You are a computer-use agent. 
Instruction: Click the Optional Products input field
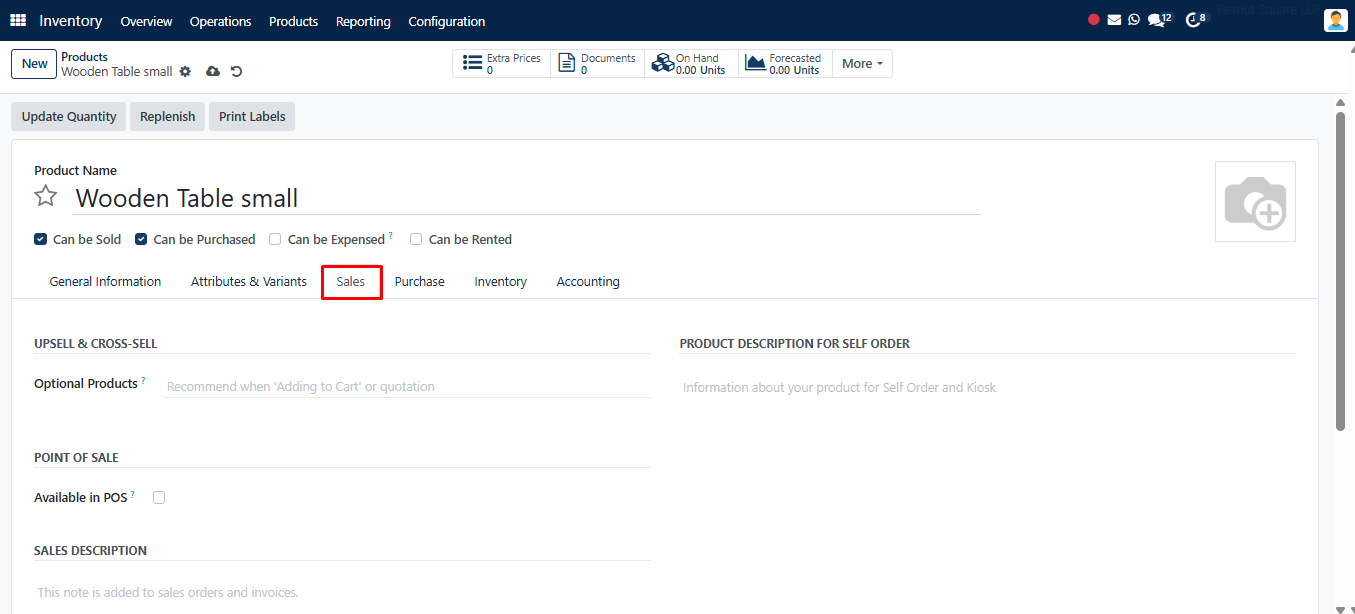(x=406, y=386)
